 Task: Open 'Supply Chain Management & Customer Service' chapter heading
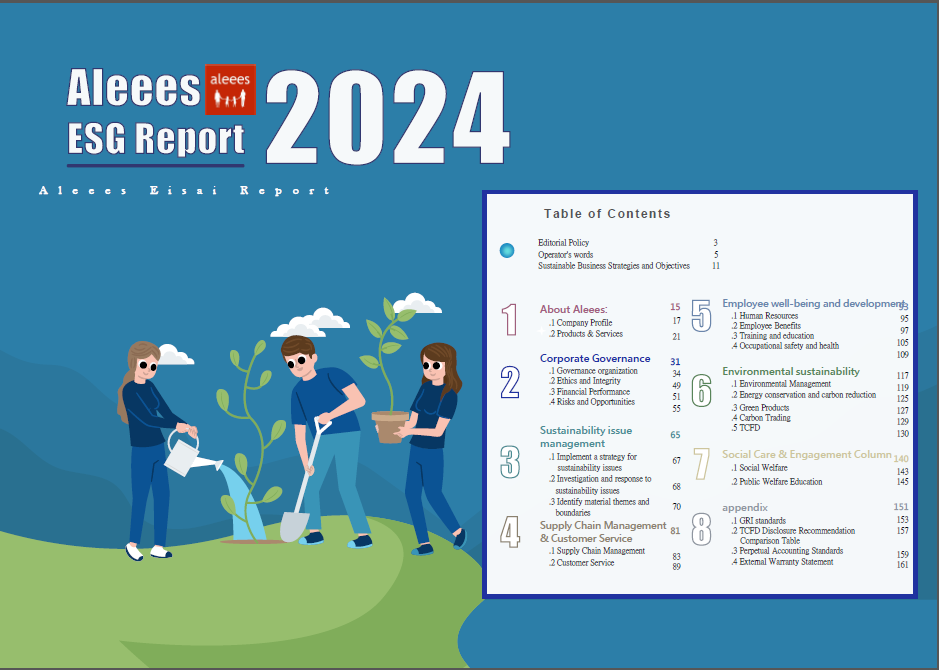click(x=603, y=532)
